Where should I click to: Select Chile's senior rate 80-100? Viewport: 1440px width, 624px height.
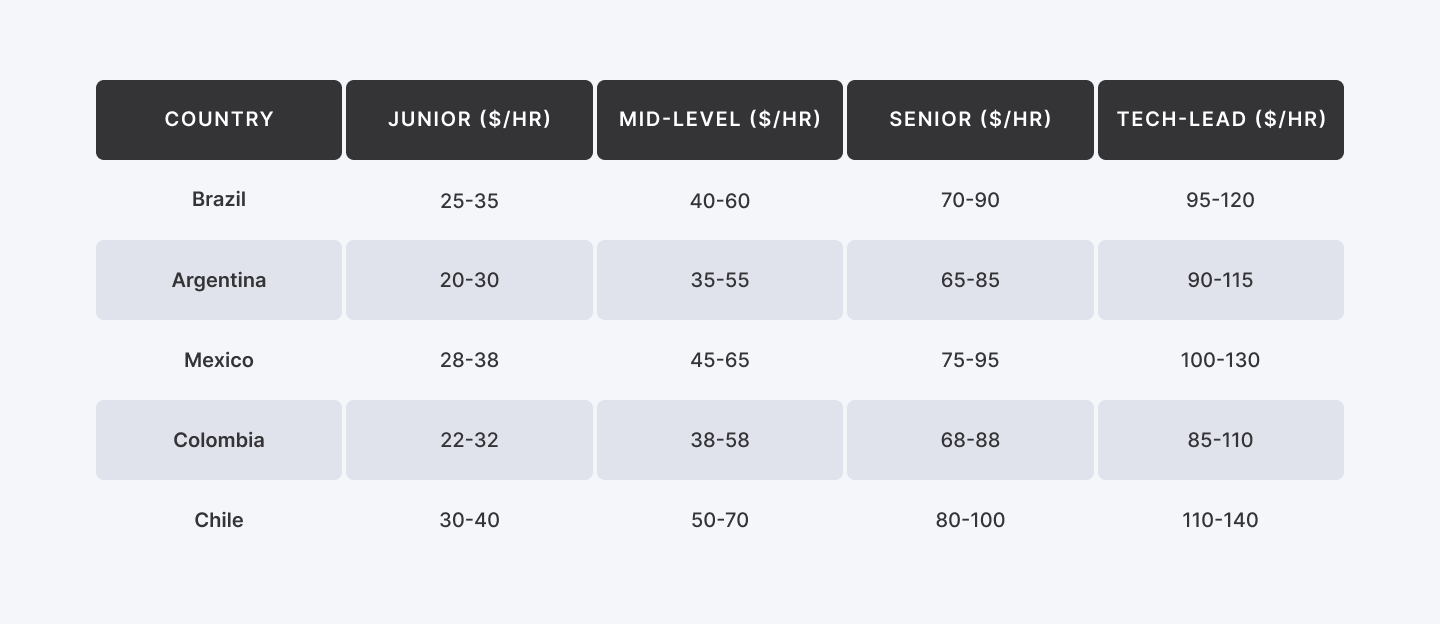970,520
